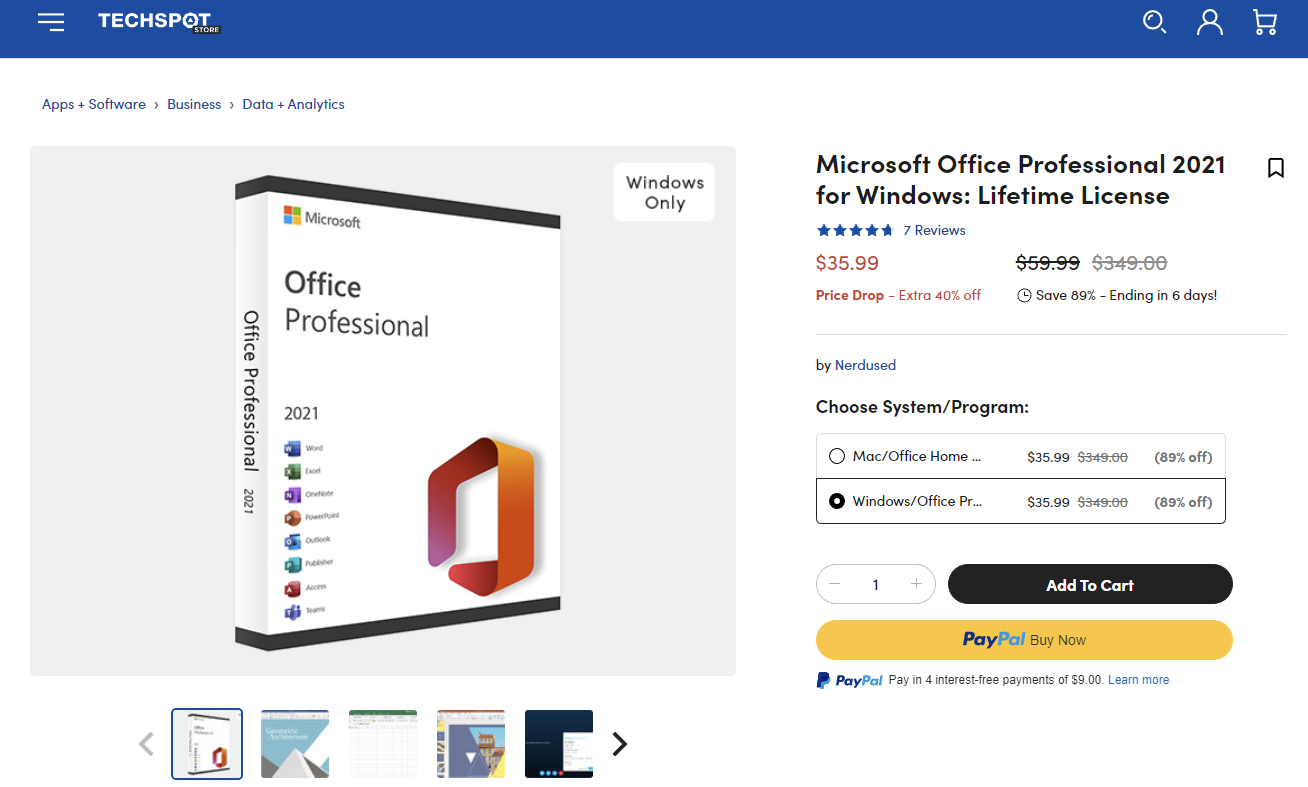Increase quantity with the plus control
Image resolution: width=1308 pixels, height=787 pixels.
(915, 584)
